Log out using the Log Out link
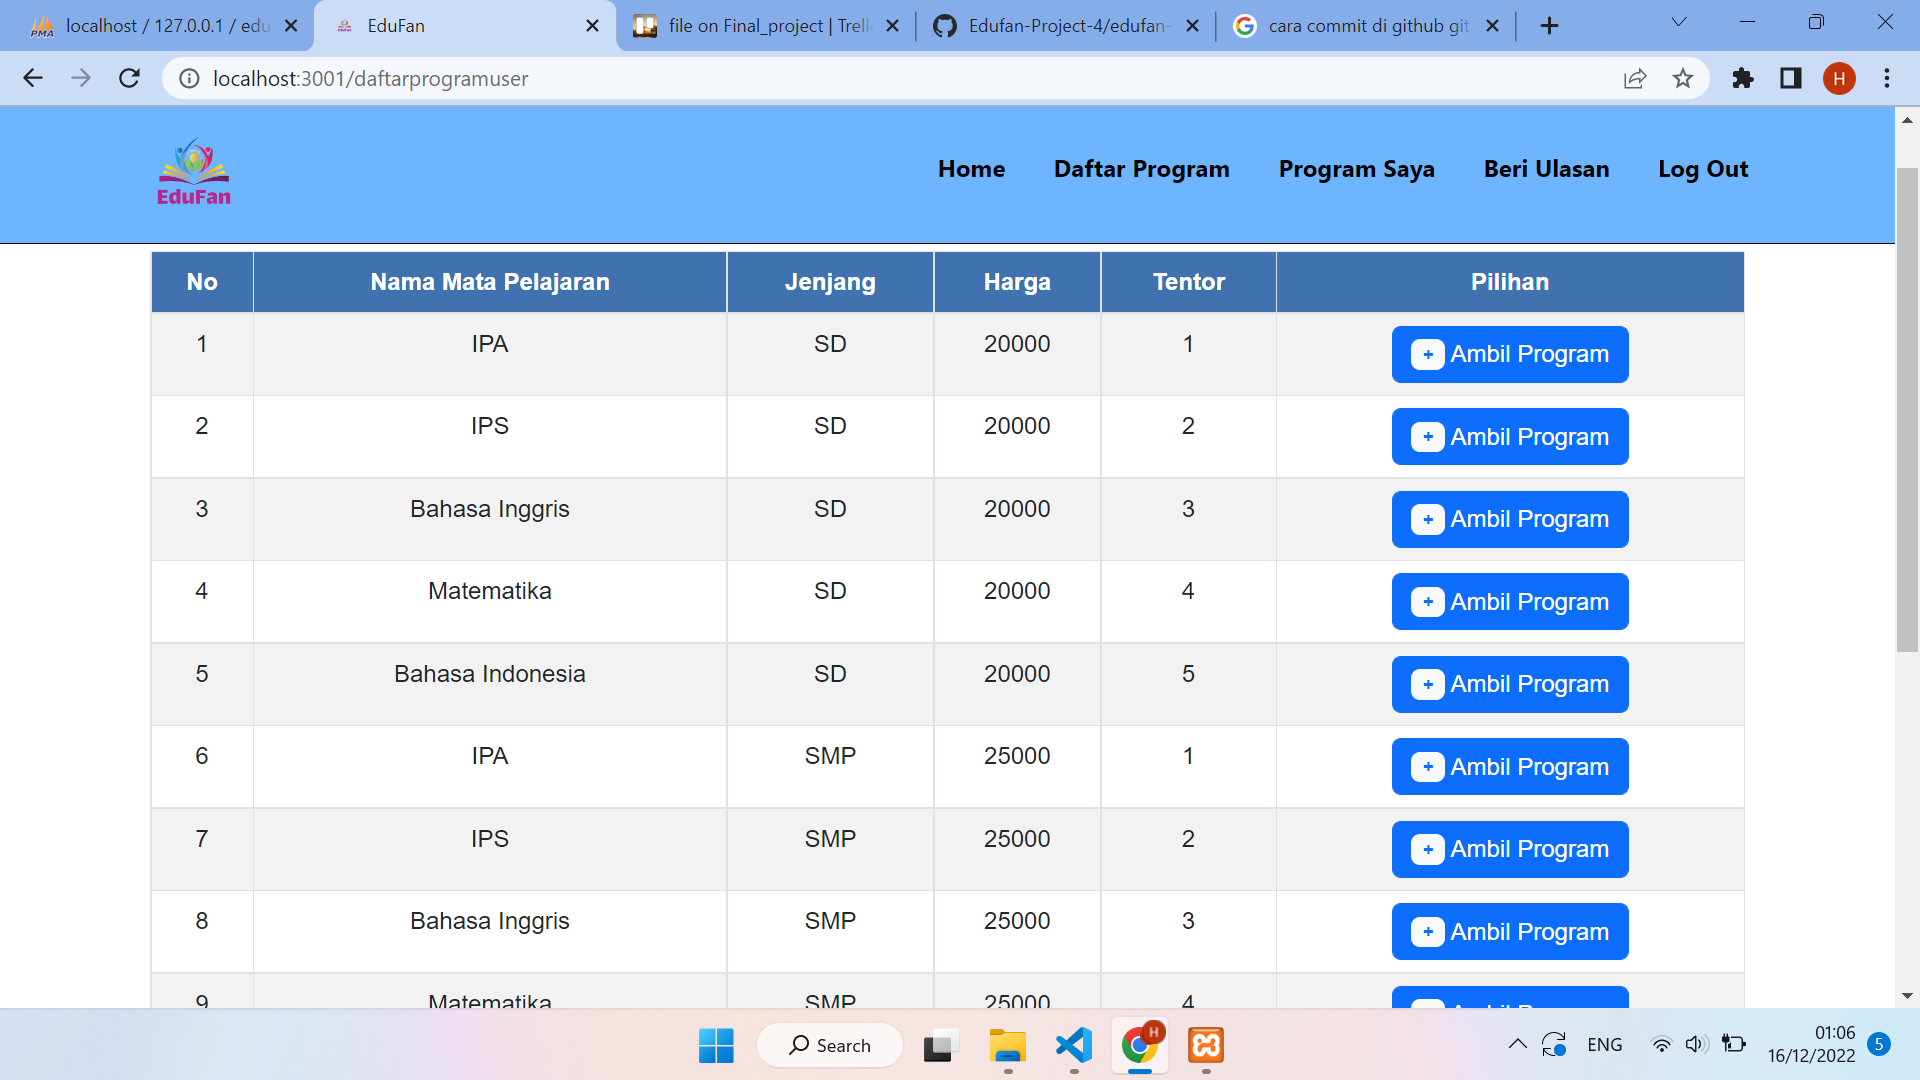 pos(1703,169)
